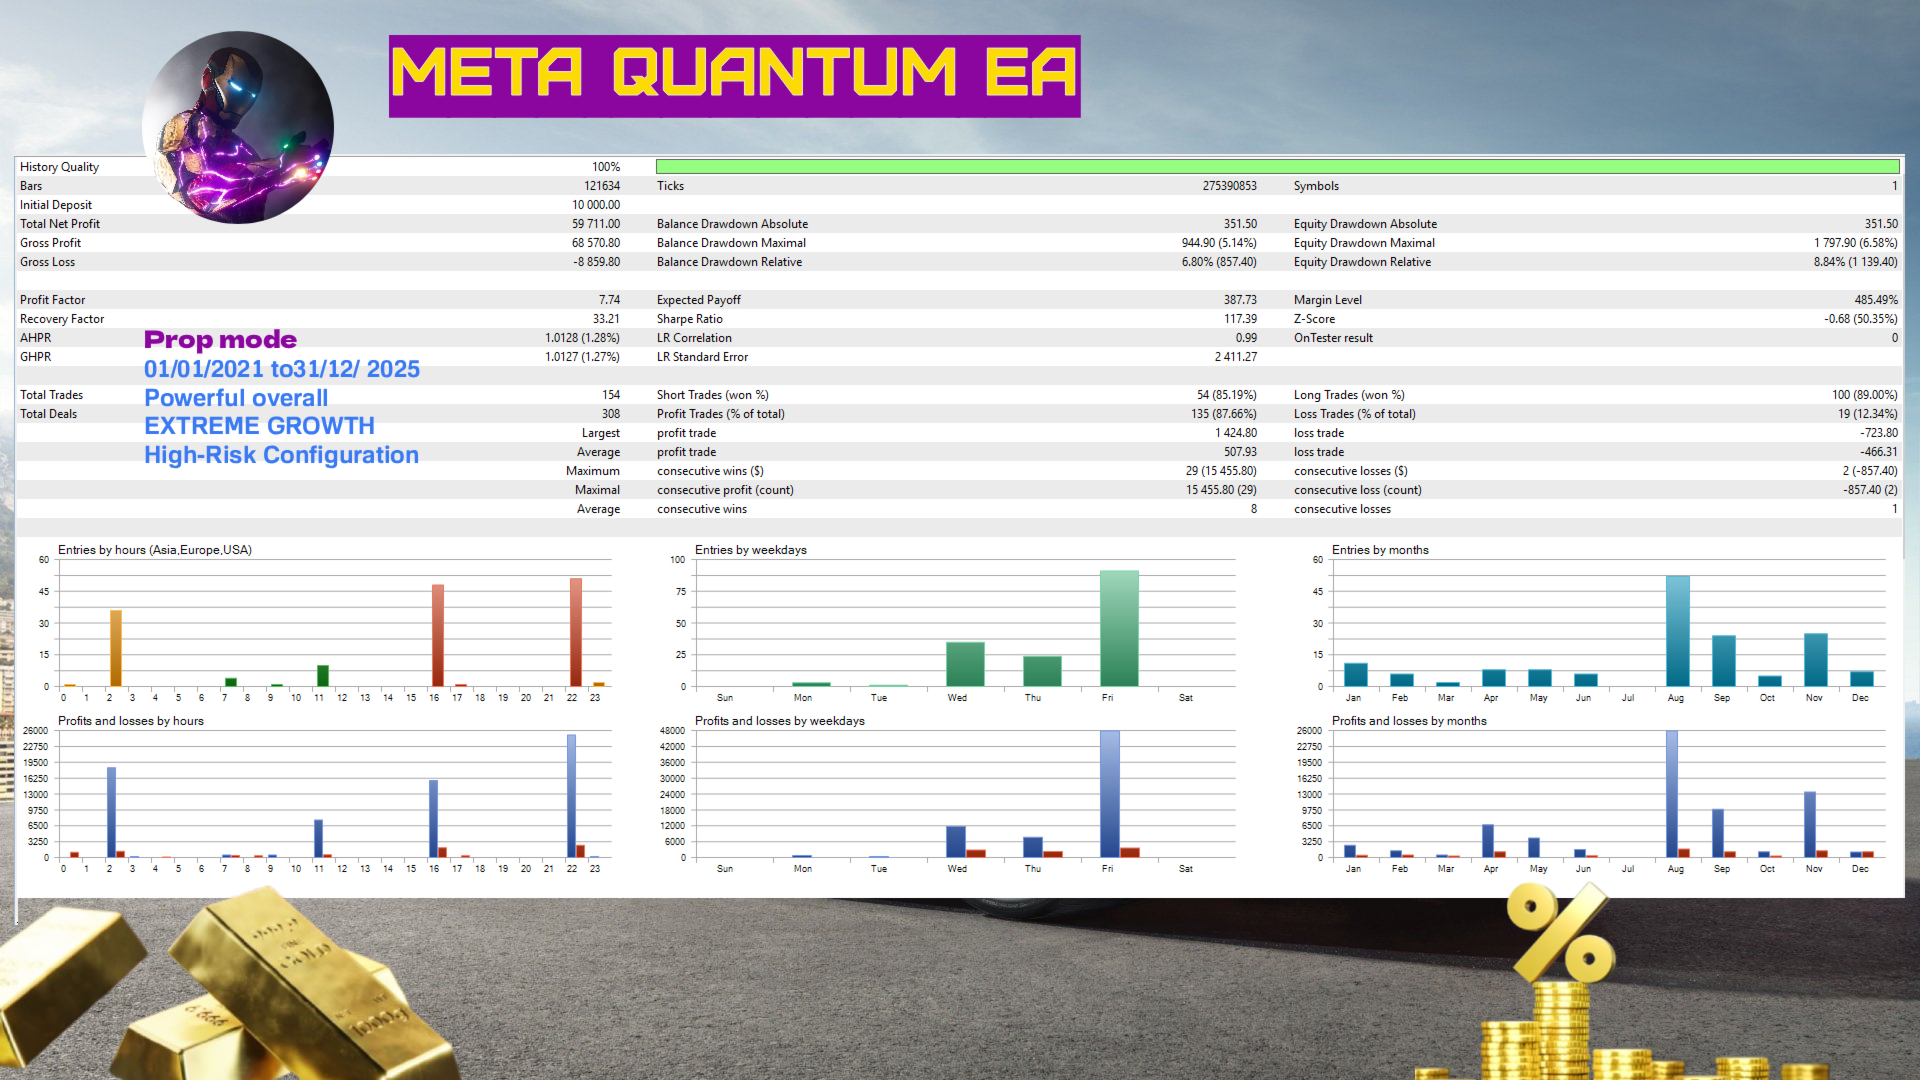Image resolution: width=1920 pixels, height=1080 pixels.
Task: Select the Profits and losses by weekdays heading
Action: coord(780,720)
